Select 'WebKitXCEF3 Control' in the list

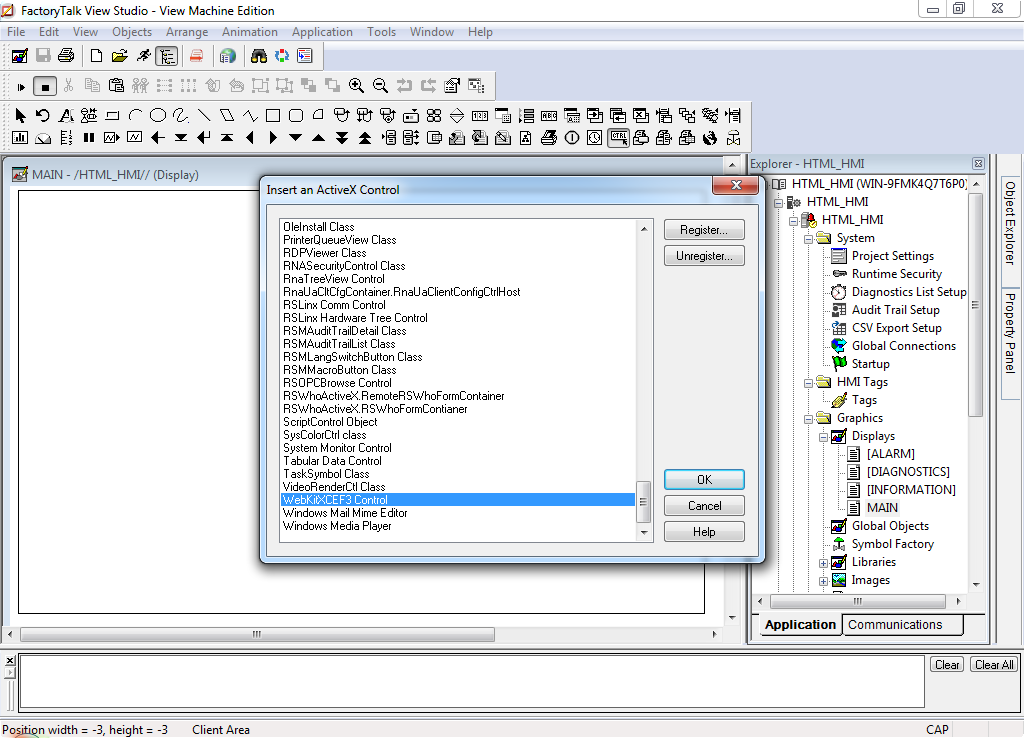tap(458, 500)
